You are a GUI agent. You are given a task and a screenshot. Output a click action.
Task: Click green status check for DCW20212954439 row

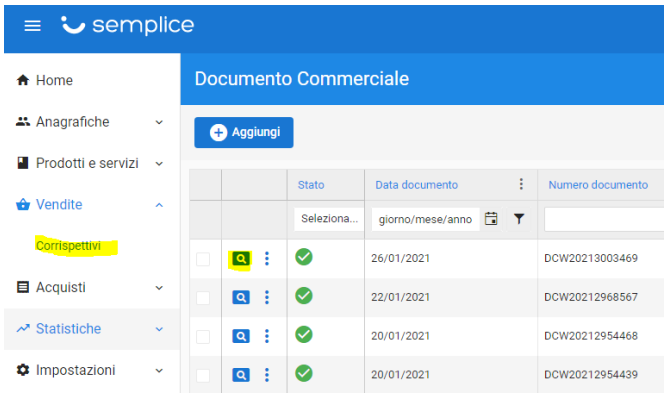pyautogui.click(x=304, y=373)
